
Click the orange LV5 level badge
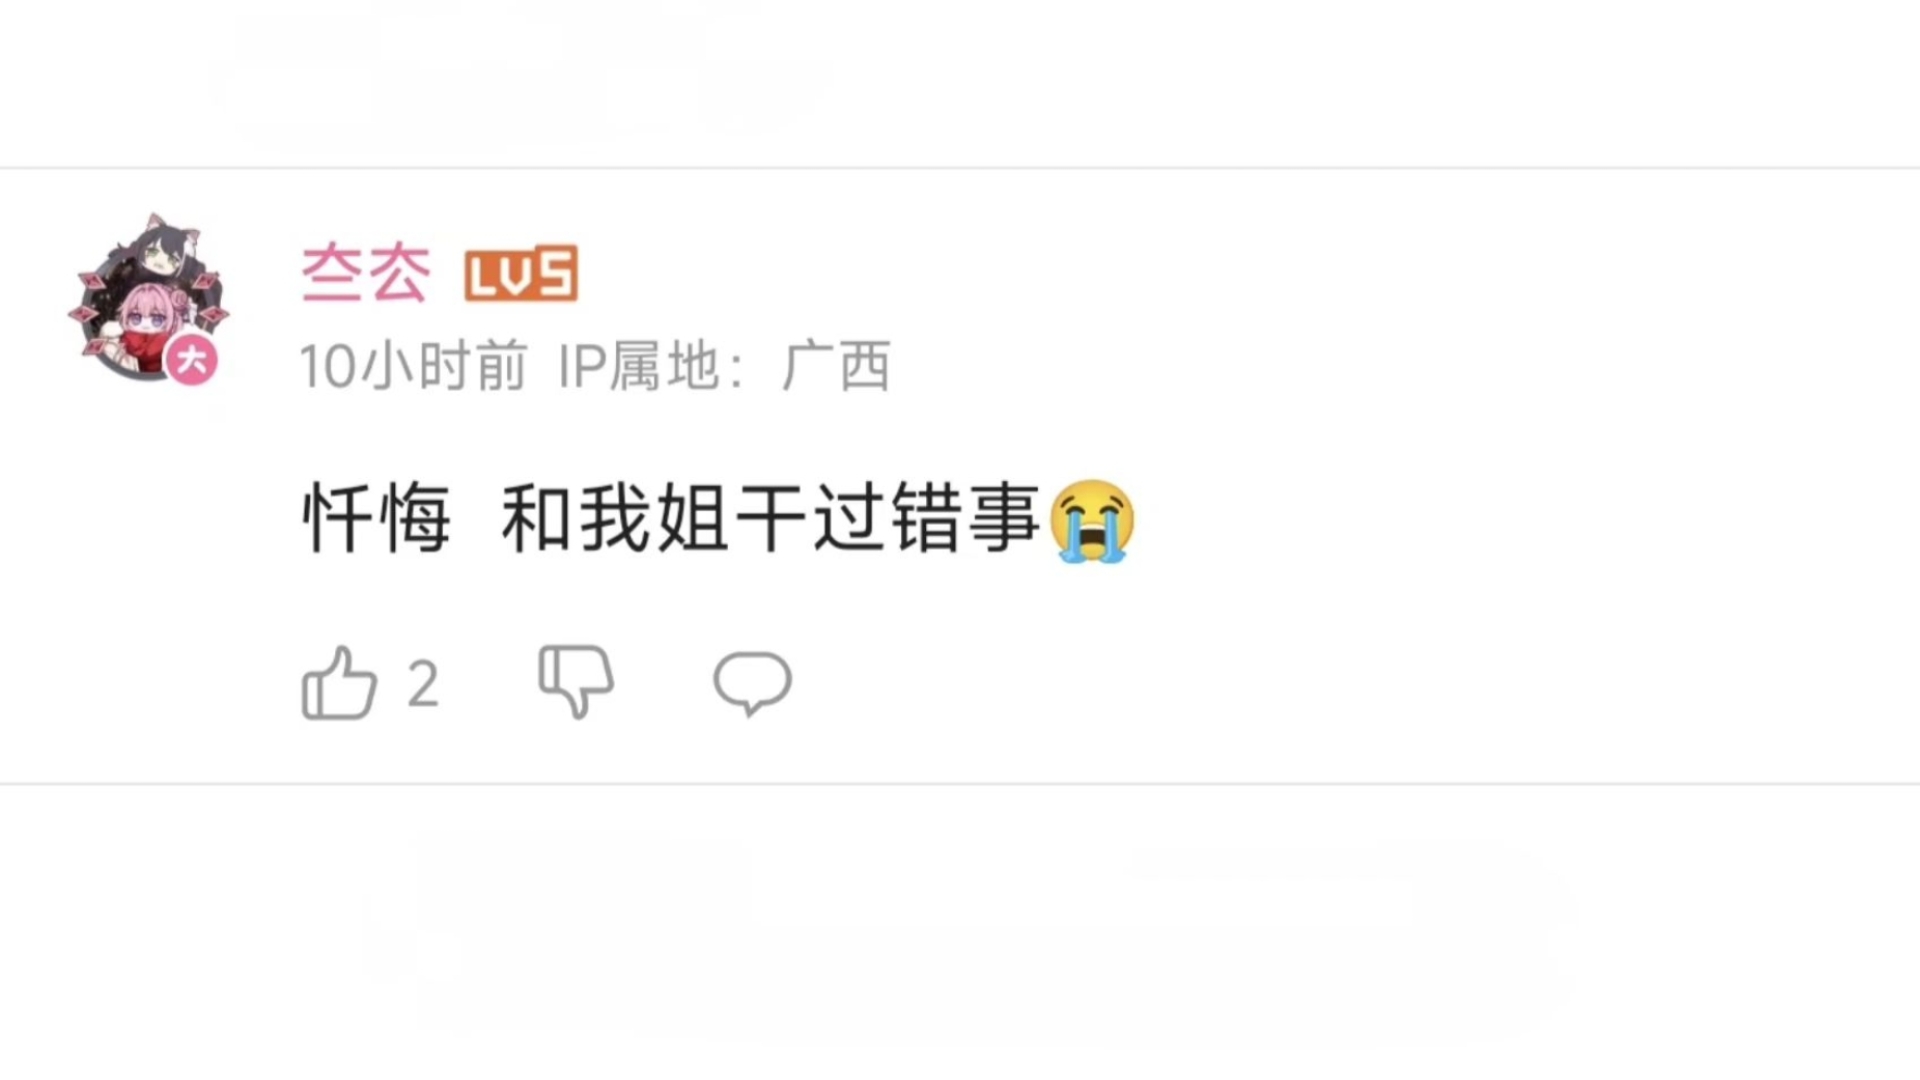[521, 273]
